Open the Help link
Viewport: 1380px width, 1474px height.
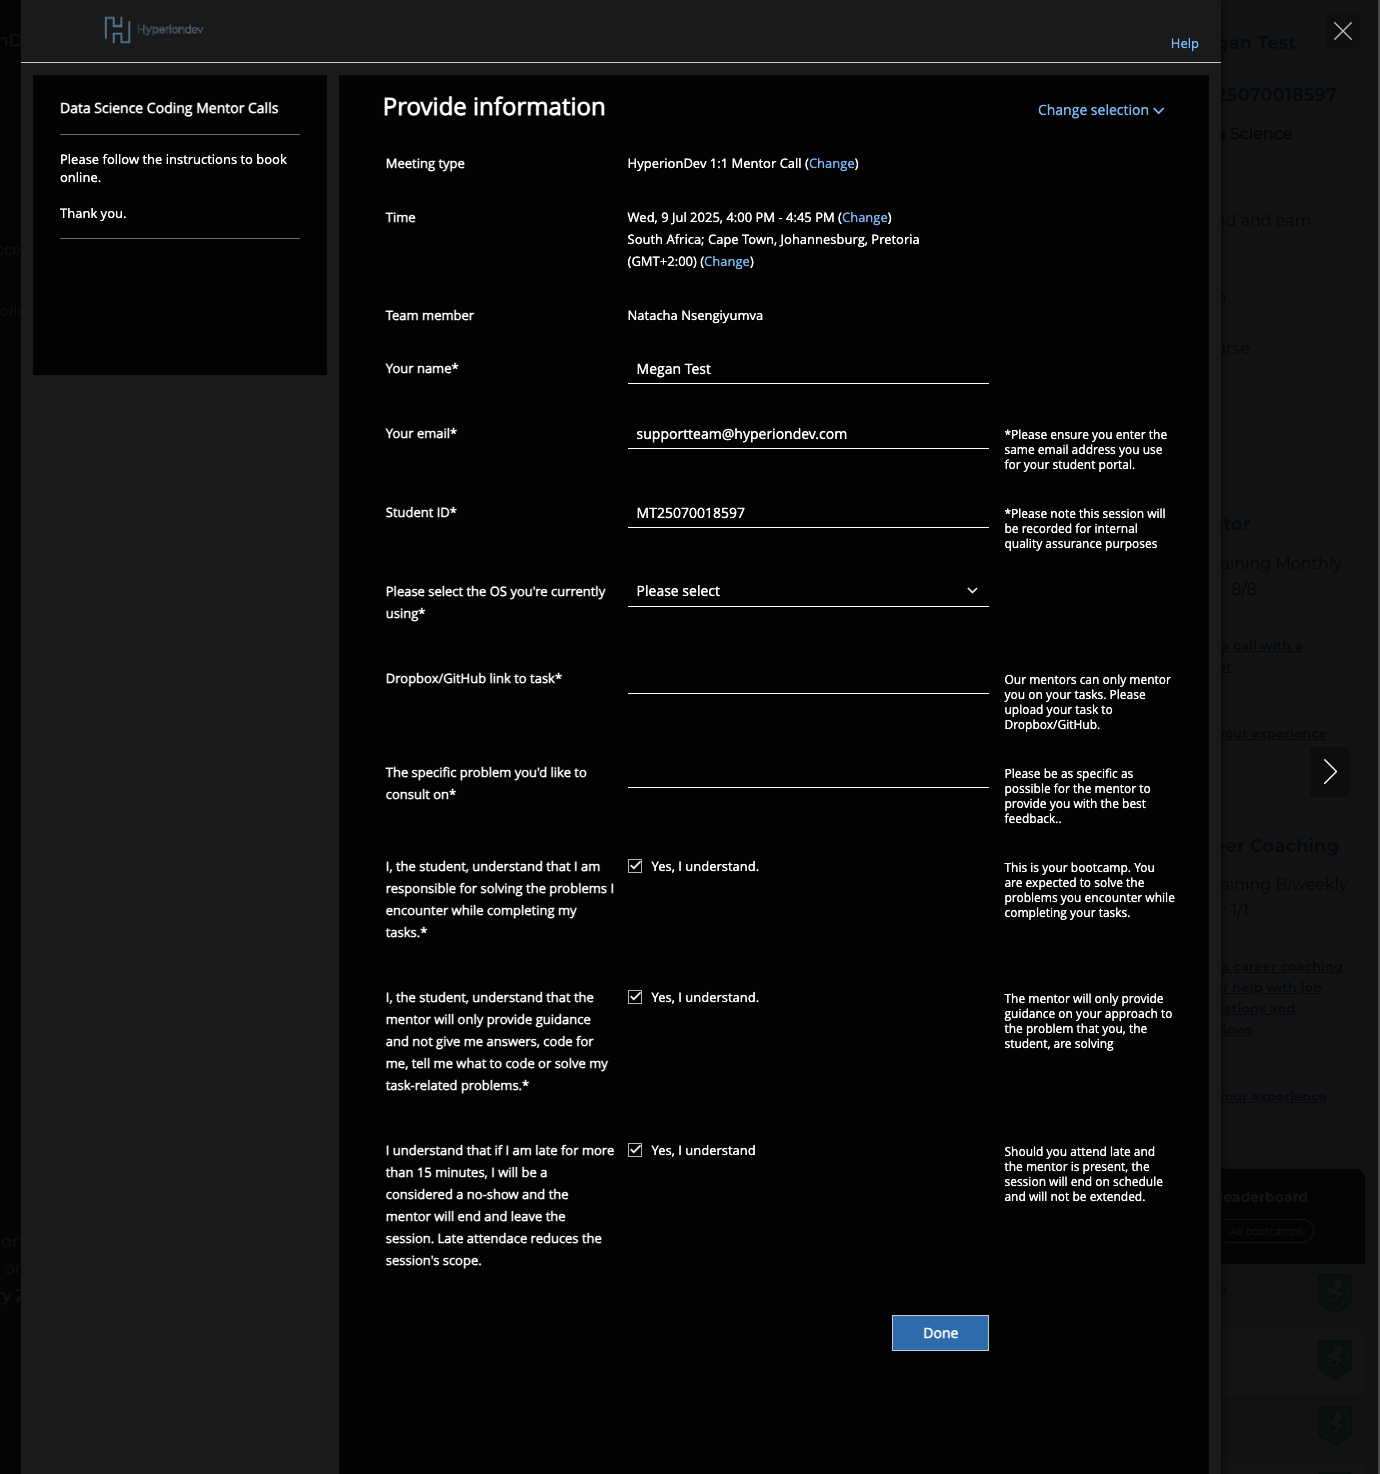click(1184, 43)
